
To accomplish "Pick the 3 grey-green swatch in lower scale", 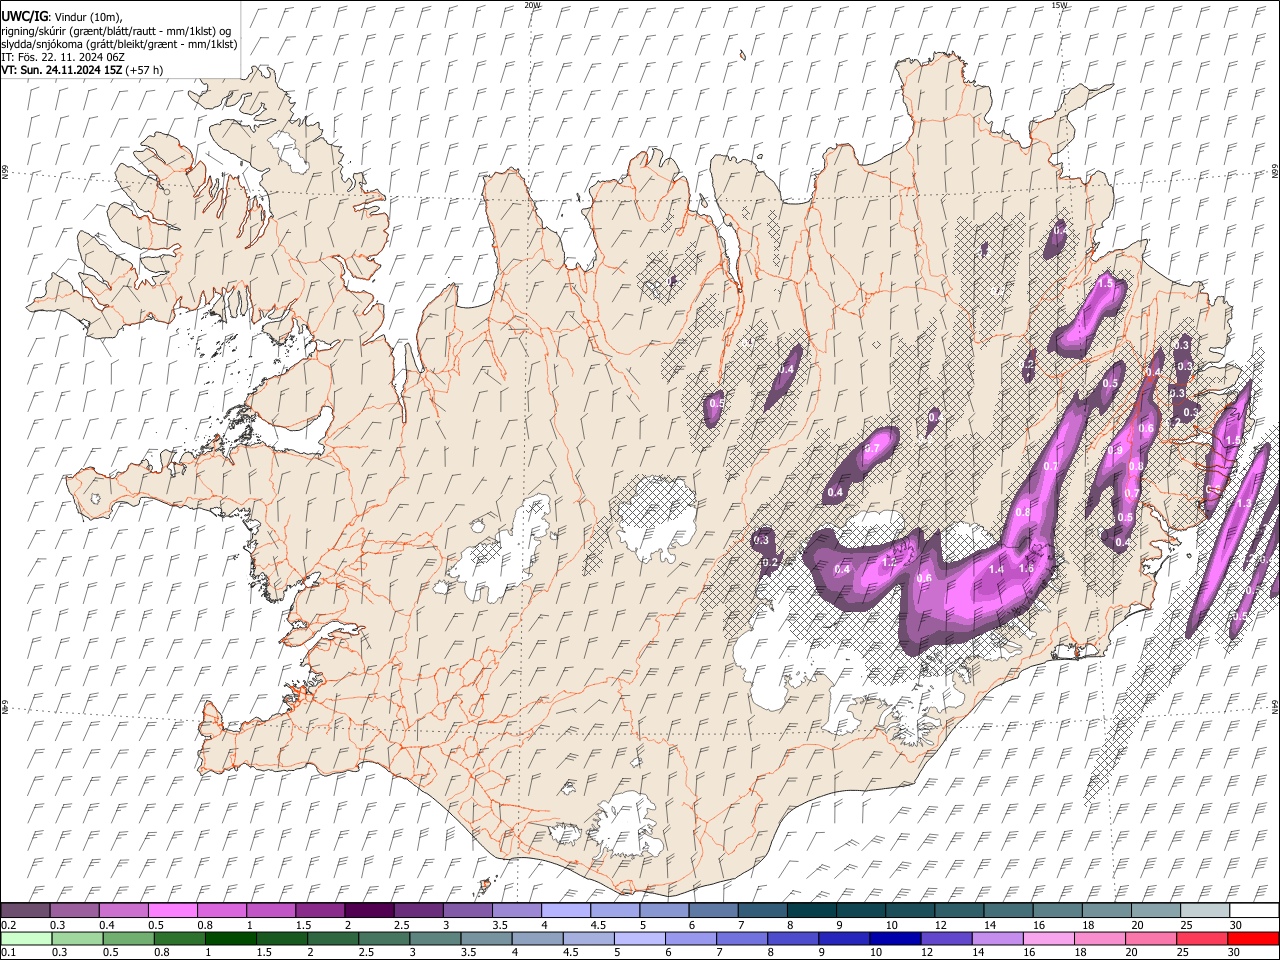I will 435,938.
